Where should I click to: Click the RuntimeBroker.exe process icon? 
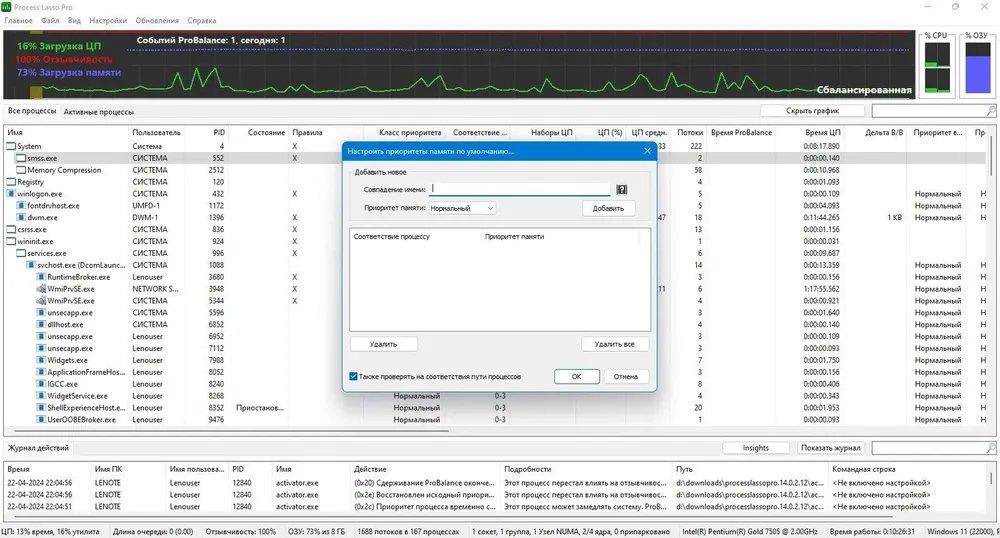[x=41, y=277]
